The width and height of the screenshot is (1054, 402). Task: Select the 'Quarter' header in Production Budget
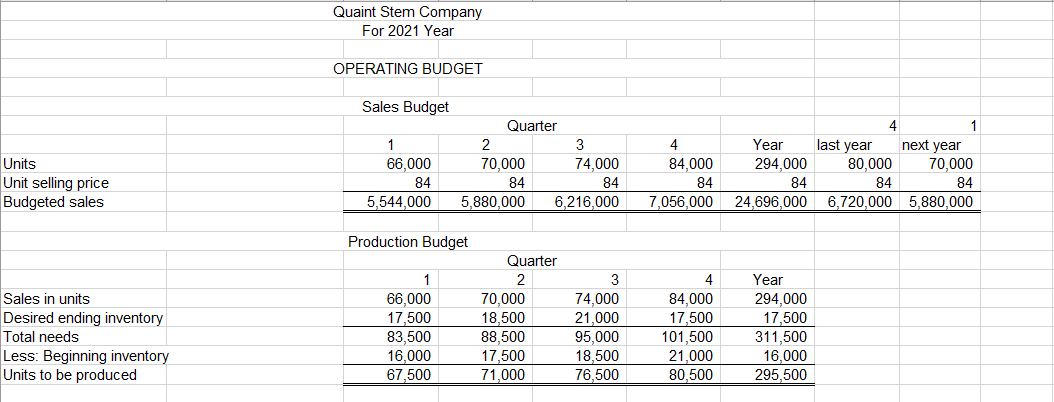[532, 261]
